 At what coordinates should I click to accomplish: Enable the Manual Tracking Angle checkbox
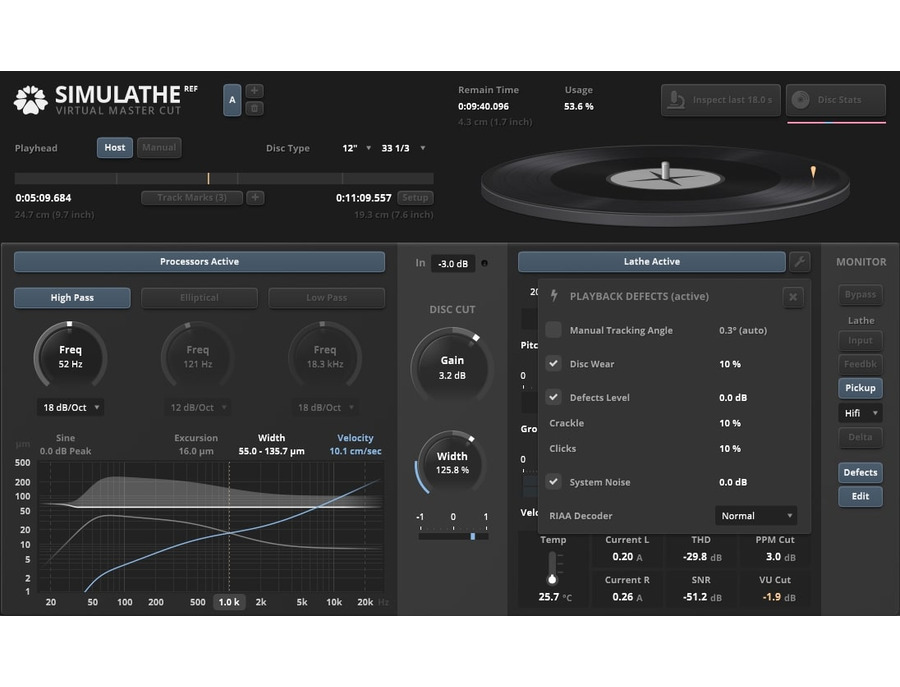coord(553,330)
